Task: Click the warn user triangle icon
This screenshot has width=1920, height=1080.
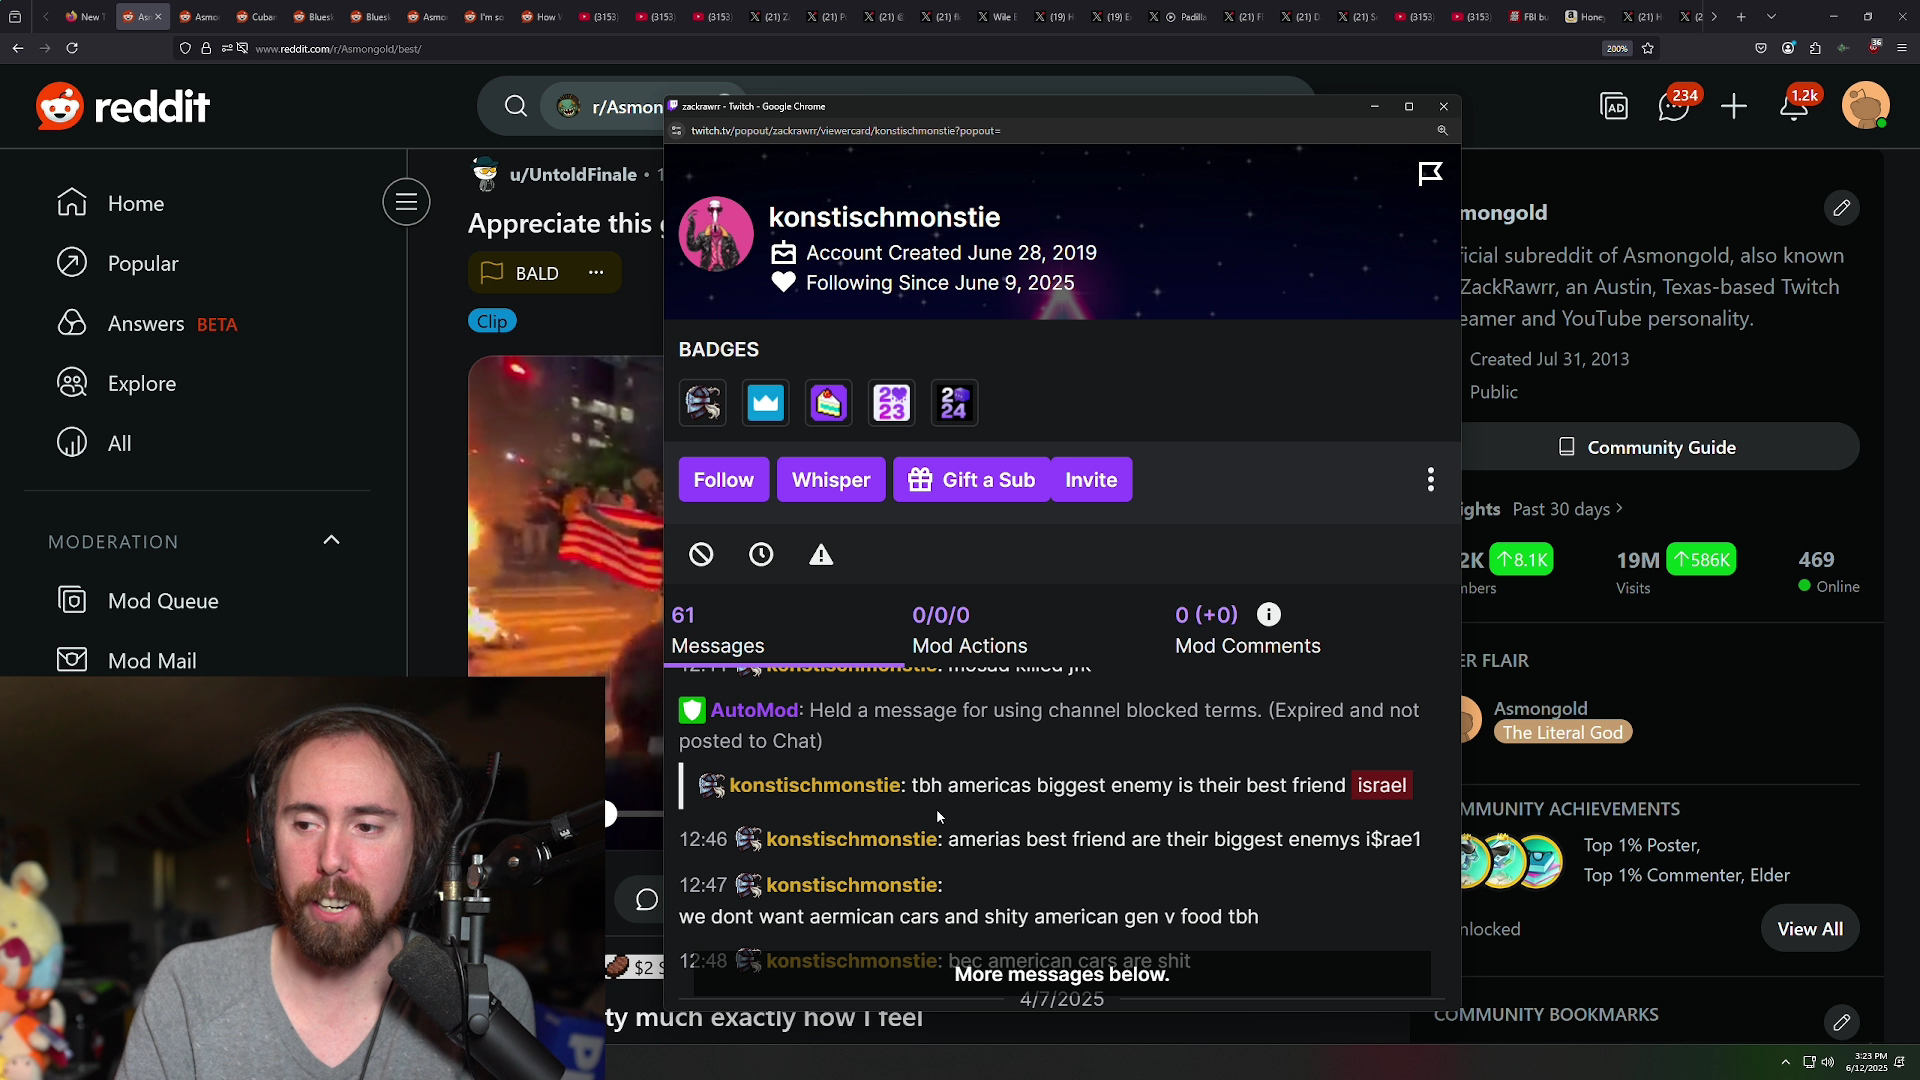Action: [x=821, y=555]
